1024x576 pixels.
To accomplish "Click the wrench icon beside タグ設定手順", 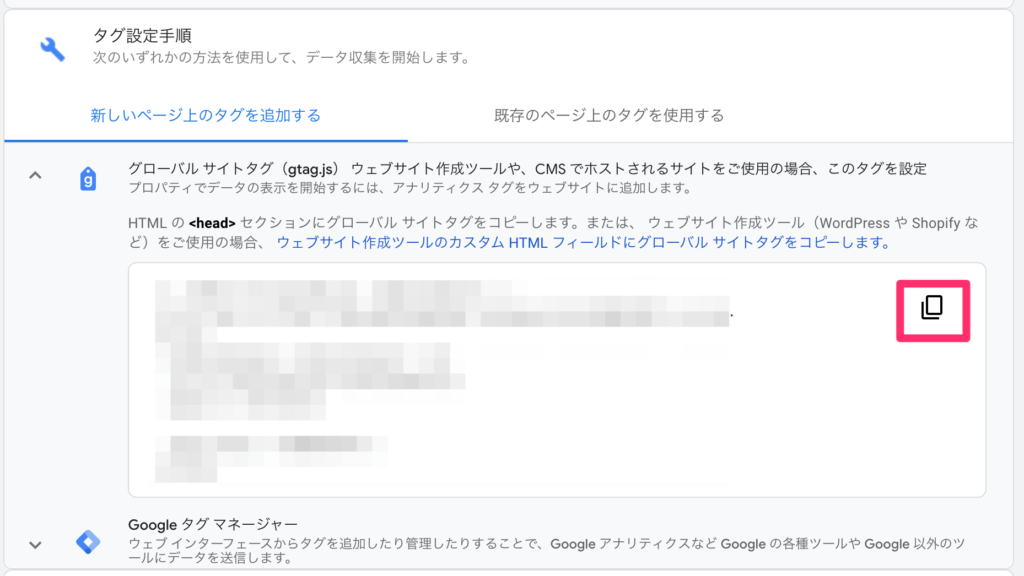I will click(x=52, y=48).
